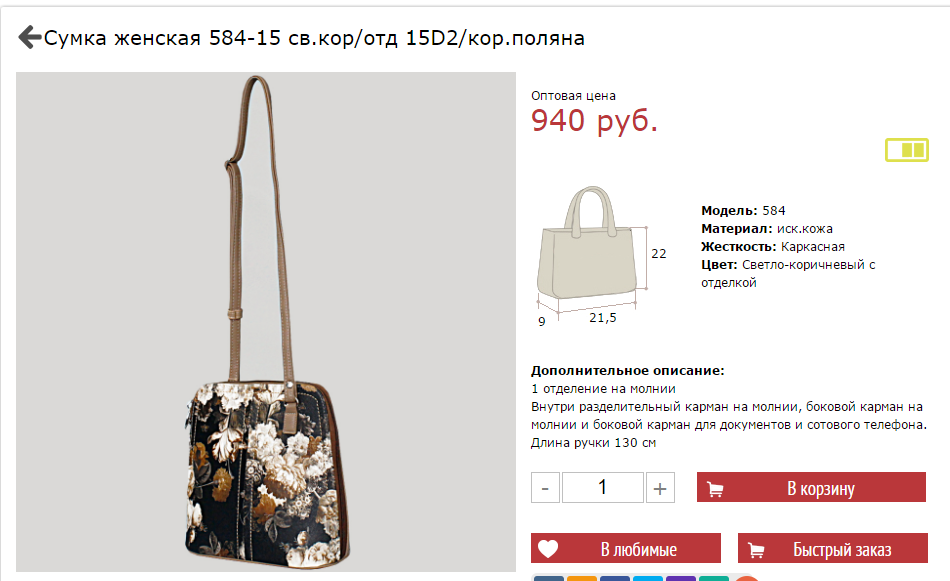Share via the light blue social button
950x581 pixels.
(x=648, y=579)
